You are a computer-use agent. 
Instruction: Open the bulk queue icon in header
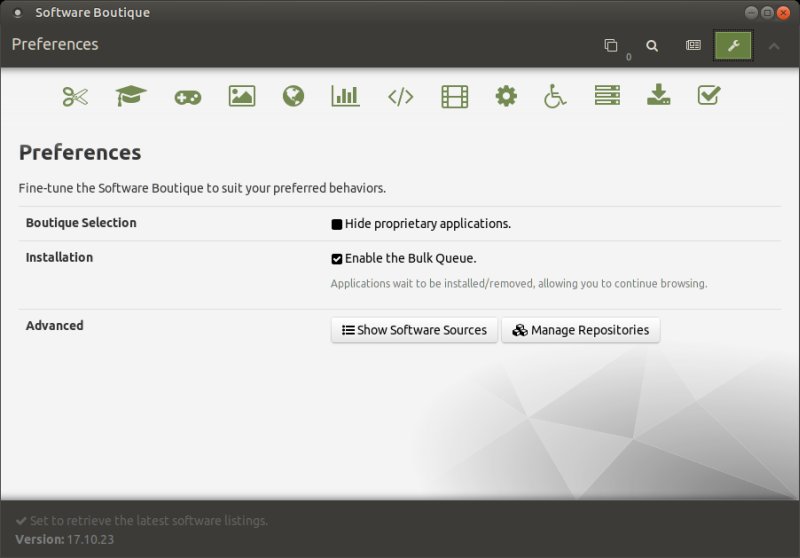(x=611, y=46)
